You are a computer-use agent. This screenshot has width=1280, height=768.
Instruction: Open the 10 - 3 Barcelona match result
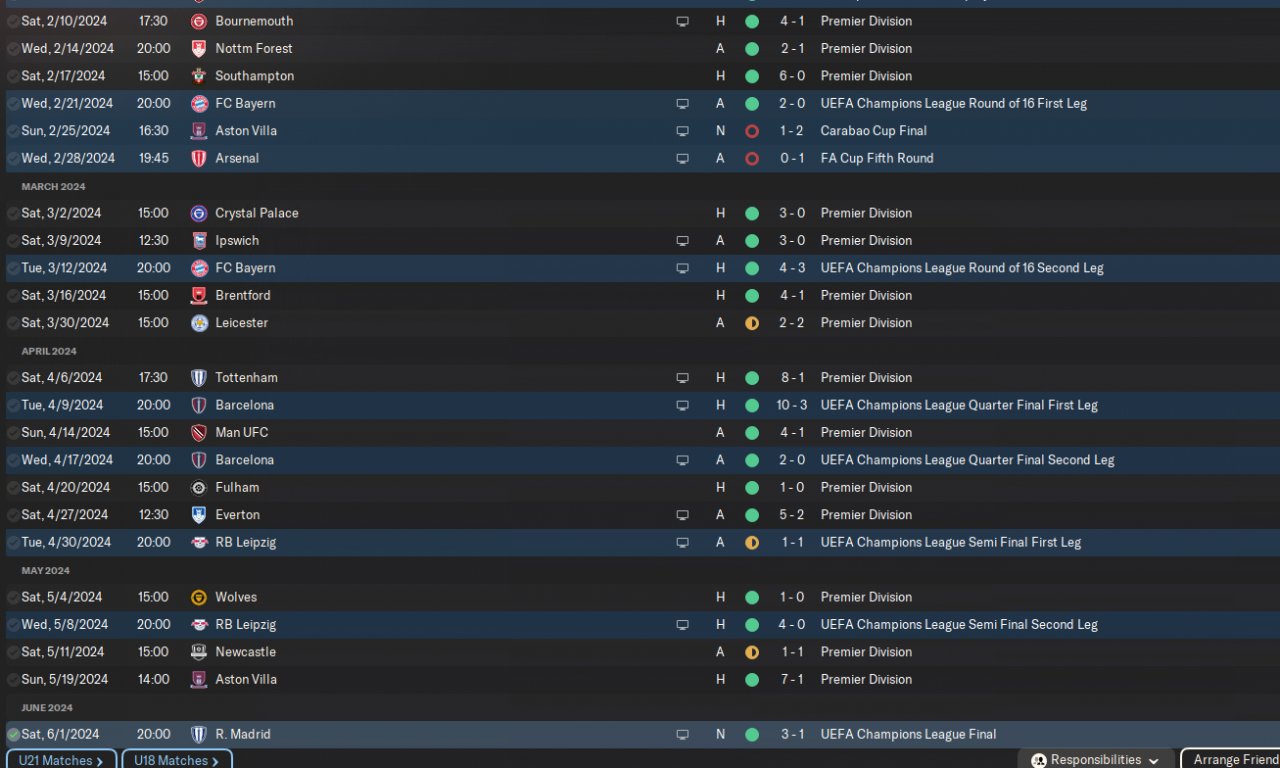[791, 405]
